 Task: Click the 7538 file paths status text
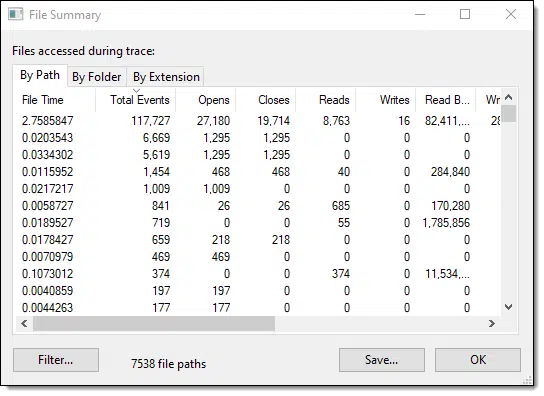[168, 364]
